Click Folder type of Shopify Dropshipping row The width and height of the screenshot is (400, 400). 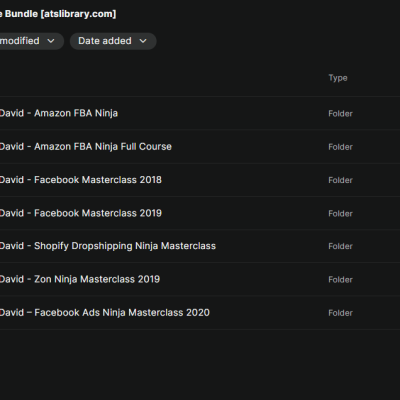point(340,246)
